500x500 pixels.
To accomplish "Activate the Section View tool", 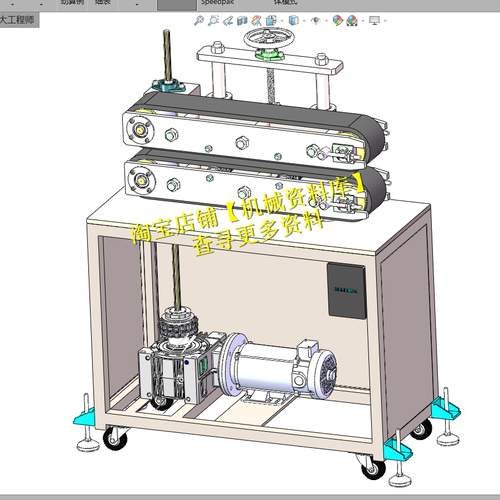I will click(242, 21).
